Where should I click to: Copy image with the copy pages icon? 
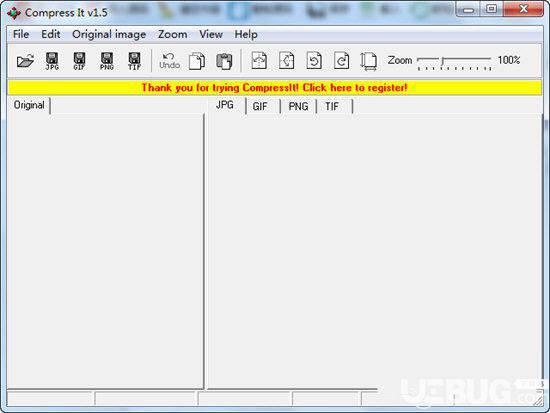tap(197, 61)
